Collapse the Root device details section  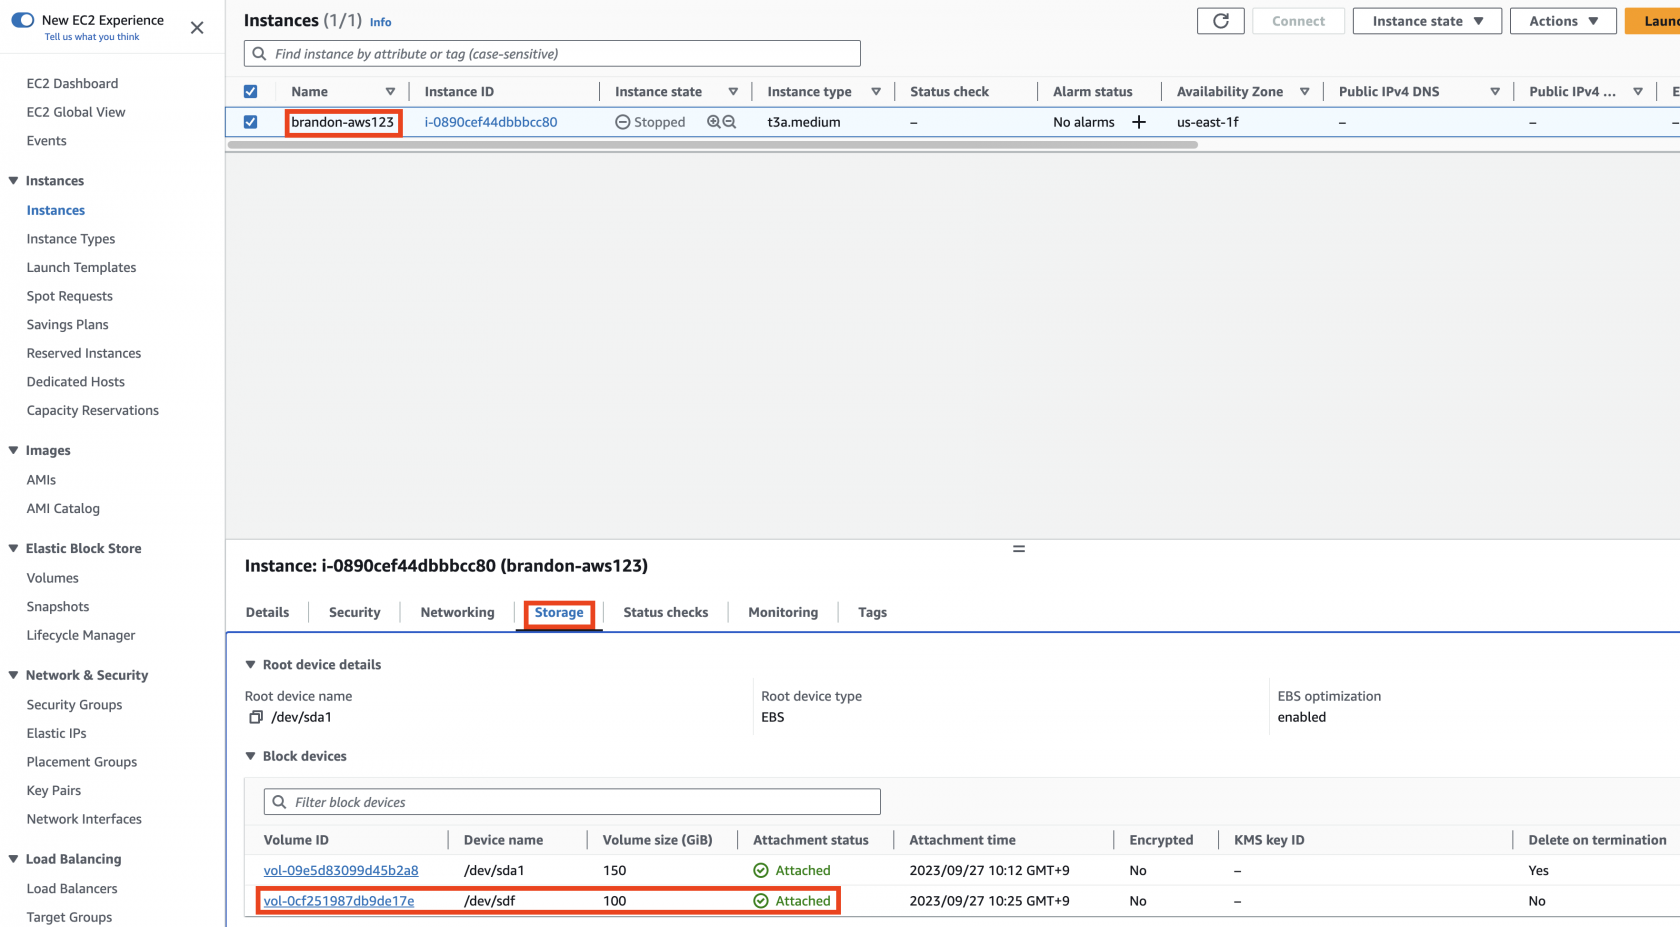[x=251, y=665]
